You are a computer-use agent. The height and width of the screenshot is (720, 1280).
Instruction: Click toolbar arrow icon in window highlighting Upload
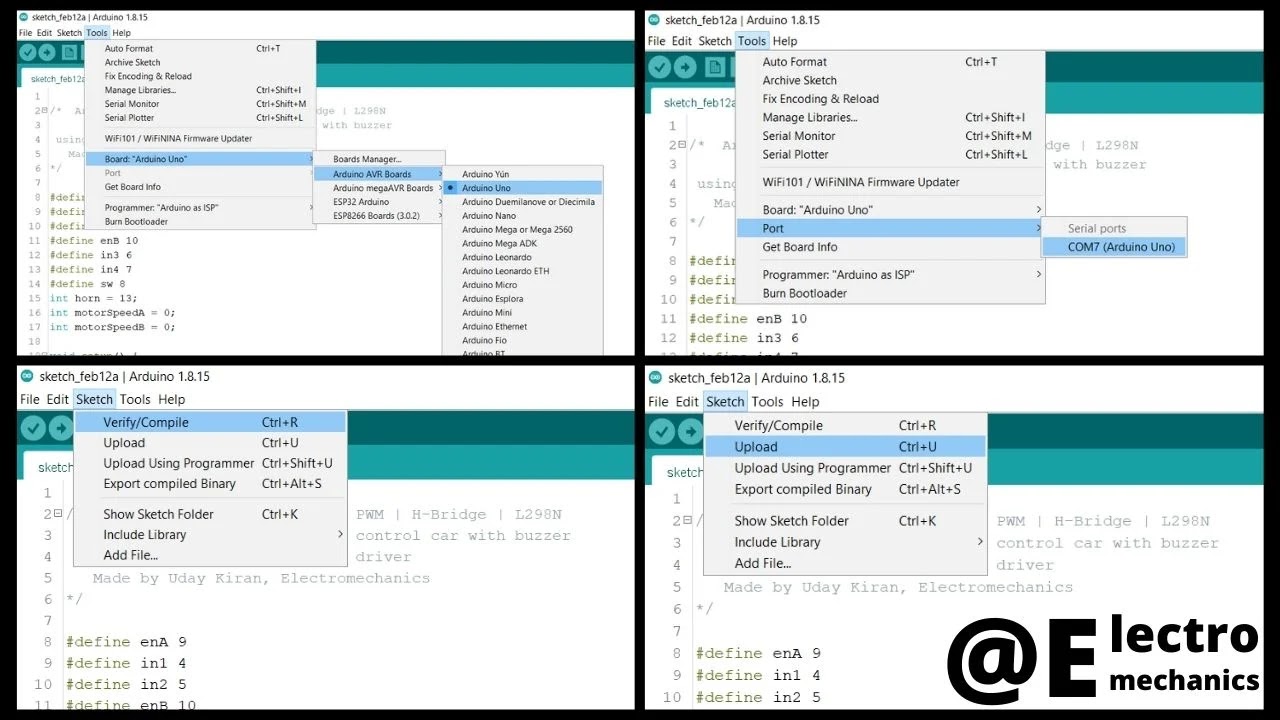click(x=690, y=431)
